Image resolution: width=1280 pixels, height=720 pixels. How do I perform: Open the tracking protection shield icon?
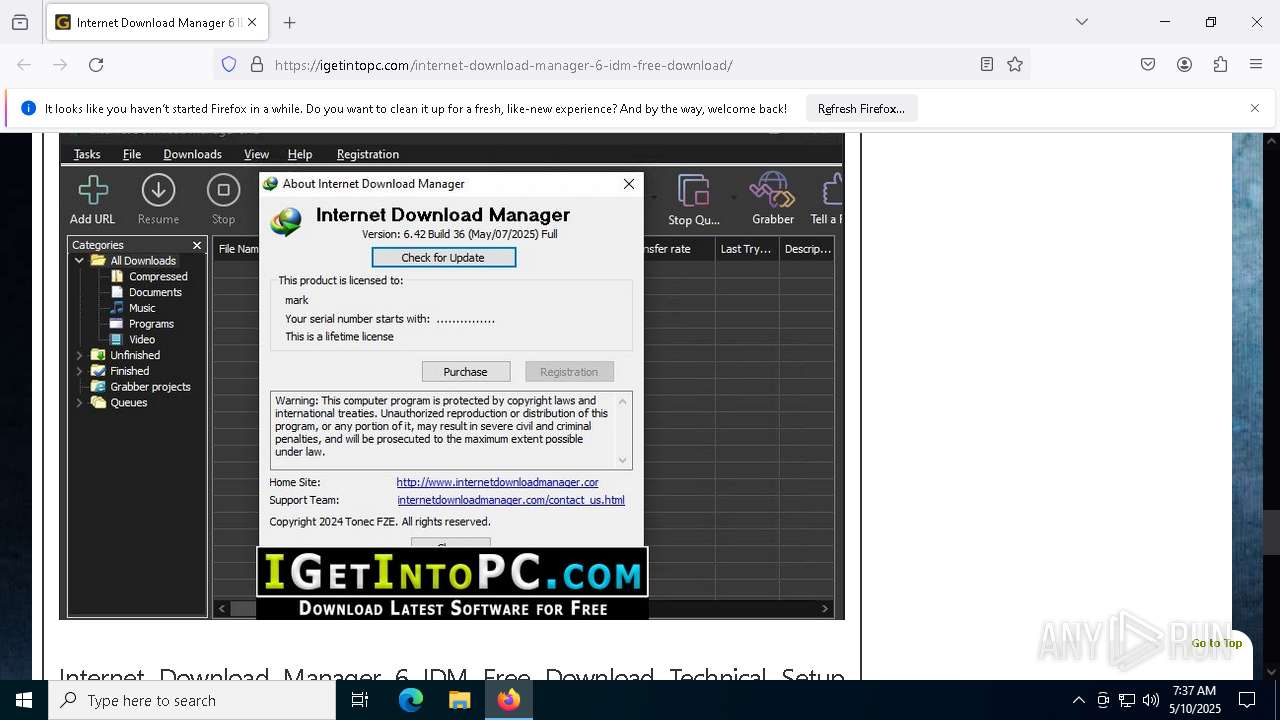tap(229, 65)
